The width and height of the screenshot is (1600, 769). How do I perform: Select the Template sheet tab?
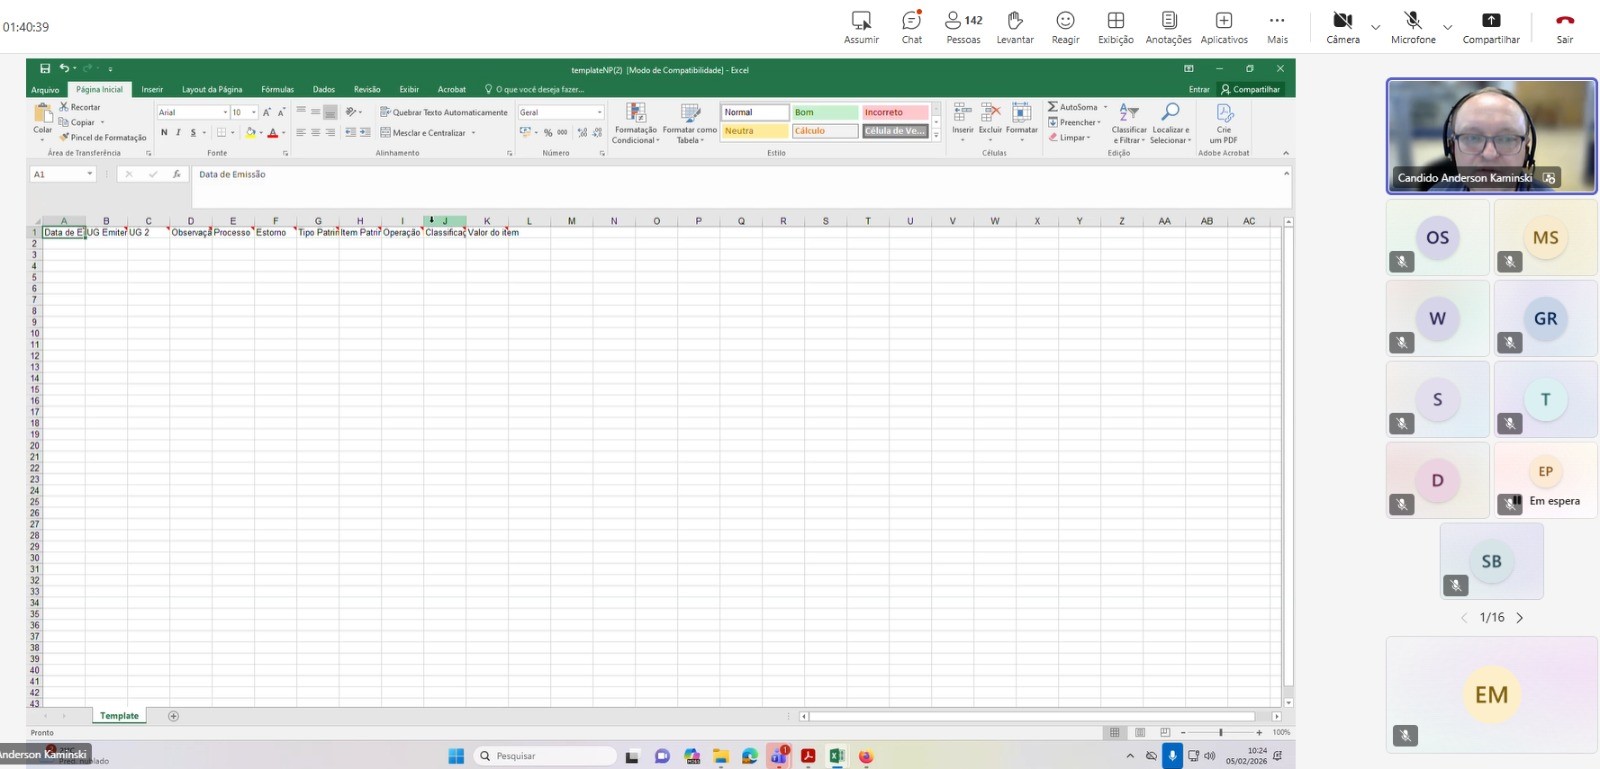(119, 716)
